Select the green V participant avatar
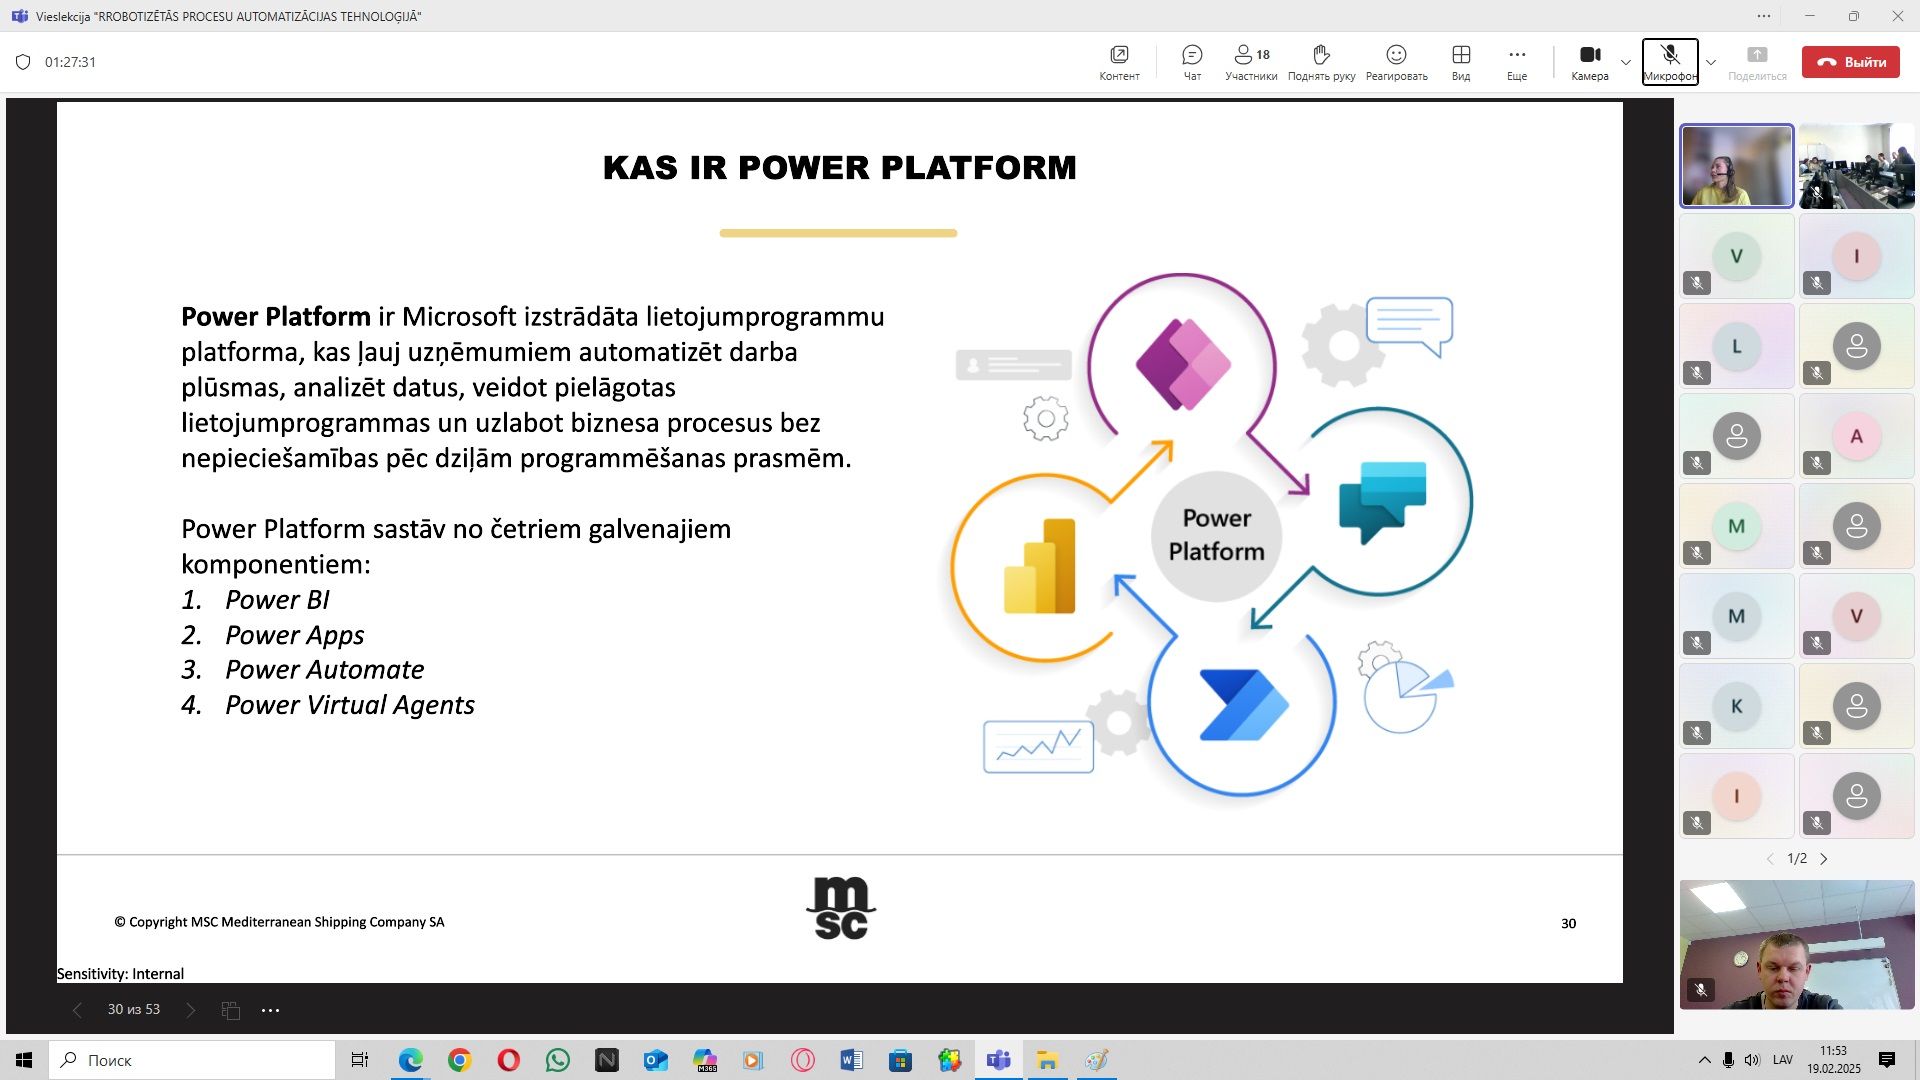1920x1080 pixels. [x=1737, y=256]
